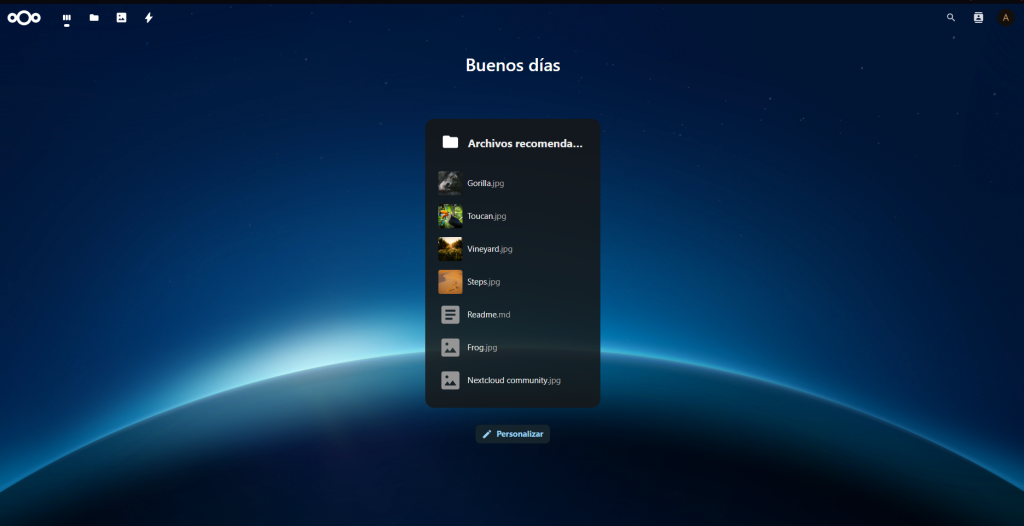Open the unified search magnifier
Screen dimensions: 1024x526
[x=951, y=17]
